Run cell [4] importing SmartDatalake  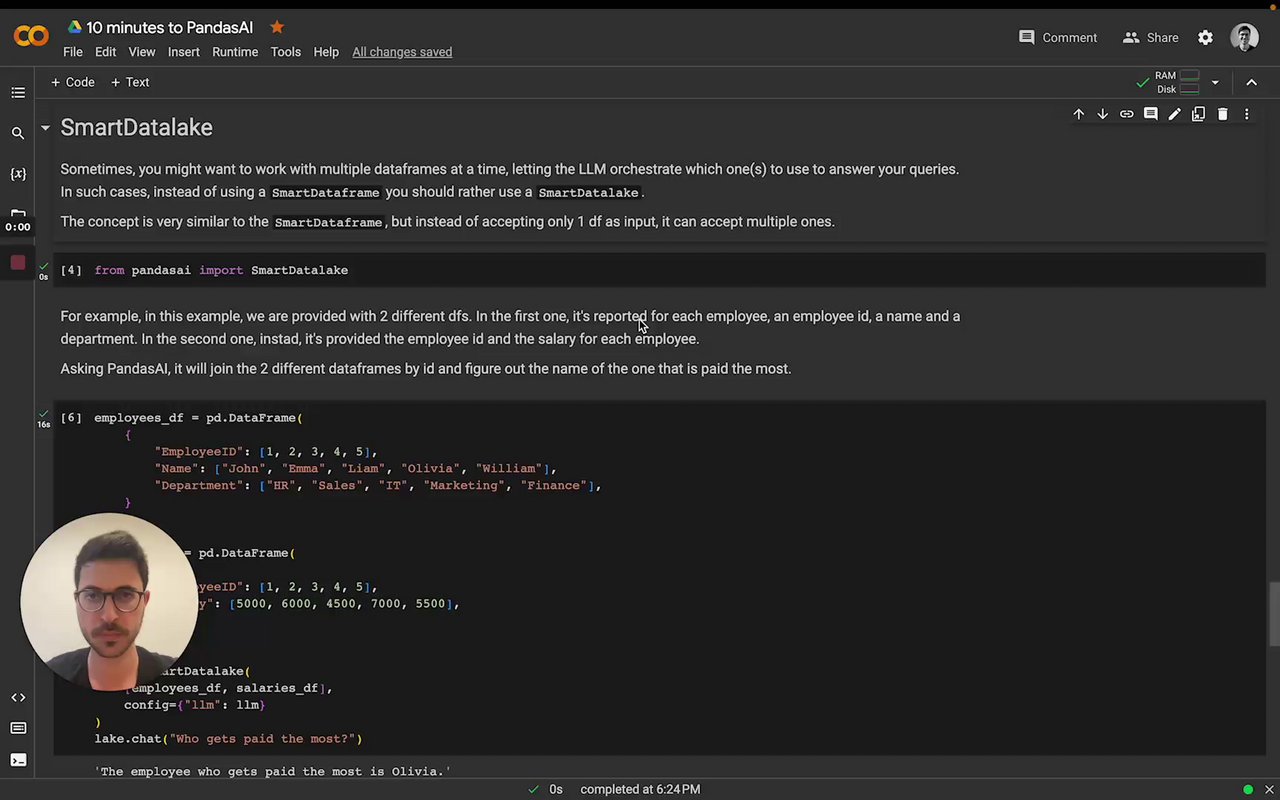pyautogui.click(x=71, y=270)
